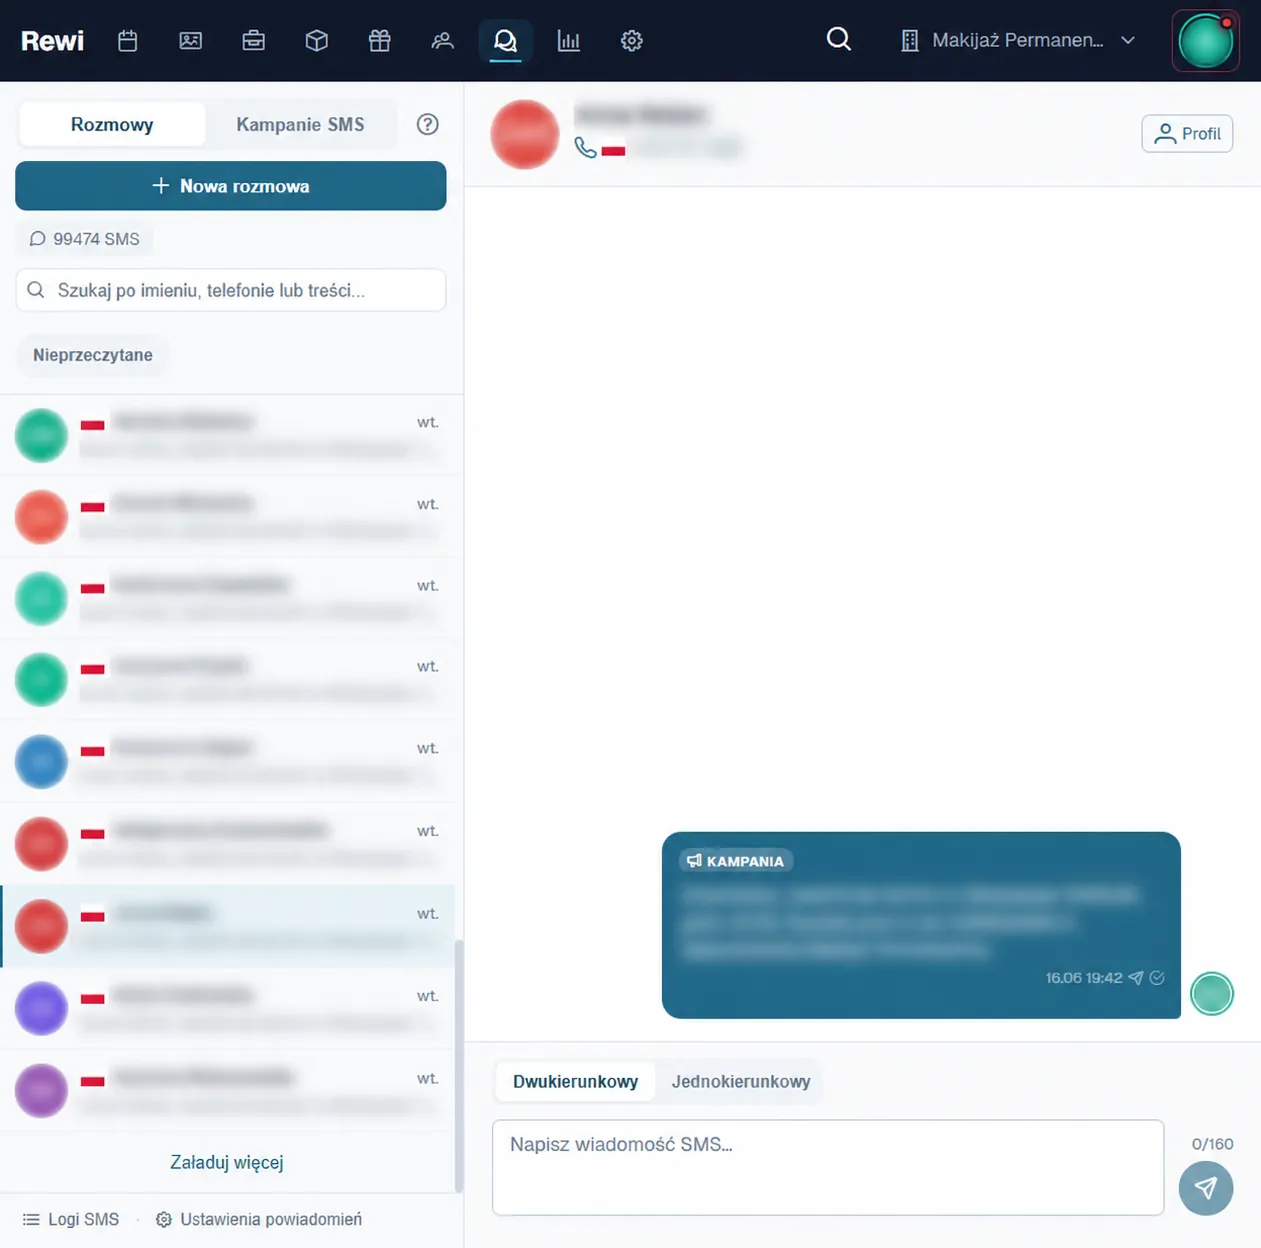Open the cube (products) icon in navigation
Image resolution: width=1261 pixels, height=1248 pixels.
[316, 41]
